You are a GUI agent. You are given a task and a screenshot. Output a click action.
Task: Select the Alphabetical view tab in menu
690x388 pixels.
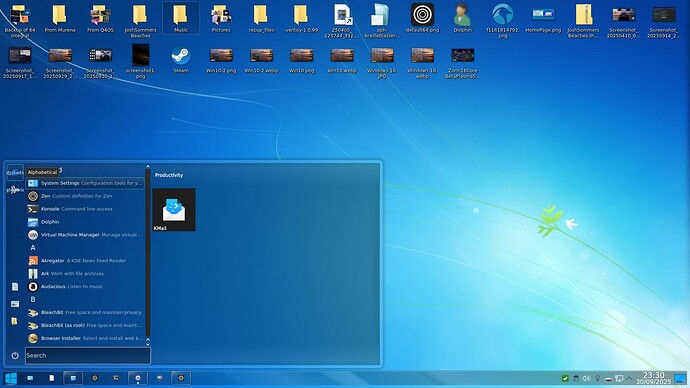click(x=15, y=172)
